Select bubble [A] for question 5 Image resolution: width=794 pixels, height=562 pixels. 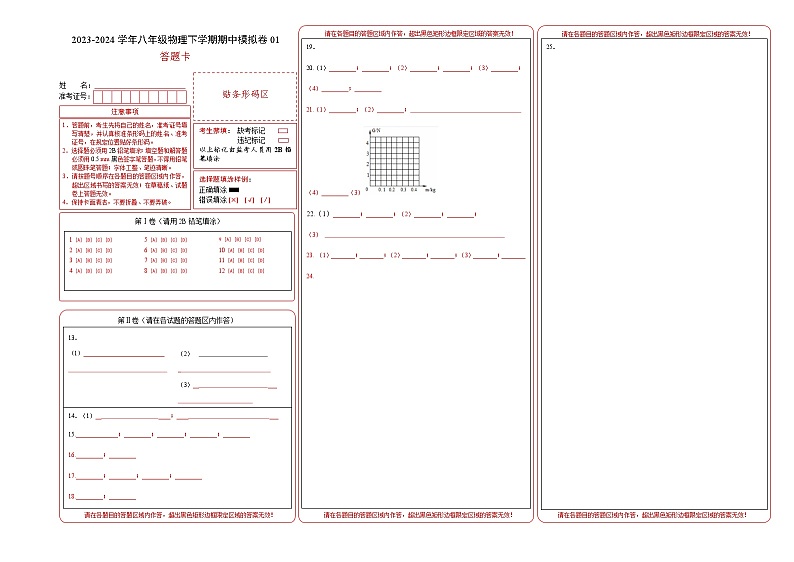click(155, 240)
